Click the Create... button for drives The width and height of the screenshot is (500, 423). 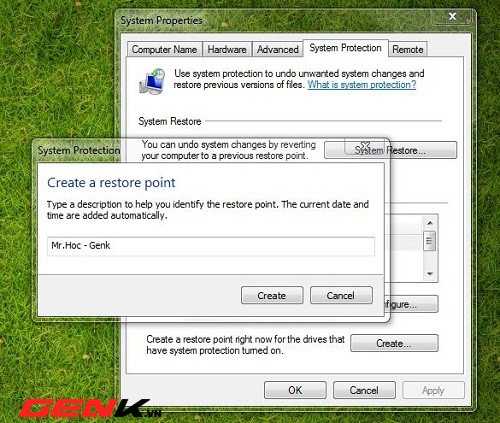(394, 343)
